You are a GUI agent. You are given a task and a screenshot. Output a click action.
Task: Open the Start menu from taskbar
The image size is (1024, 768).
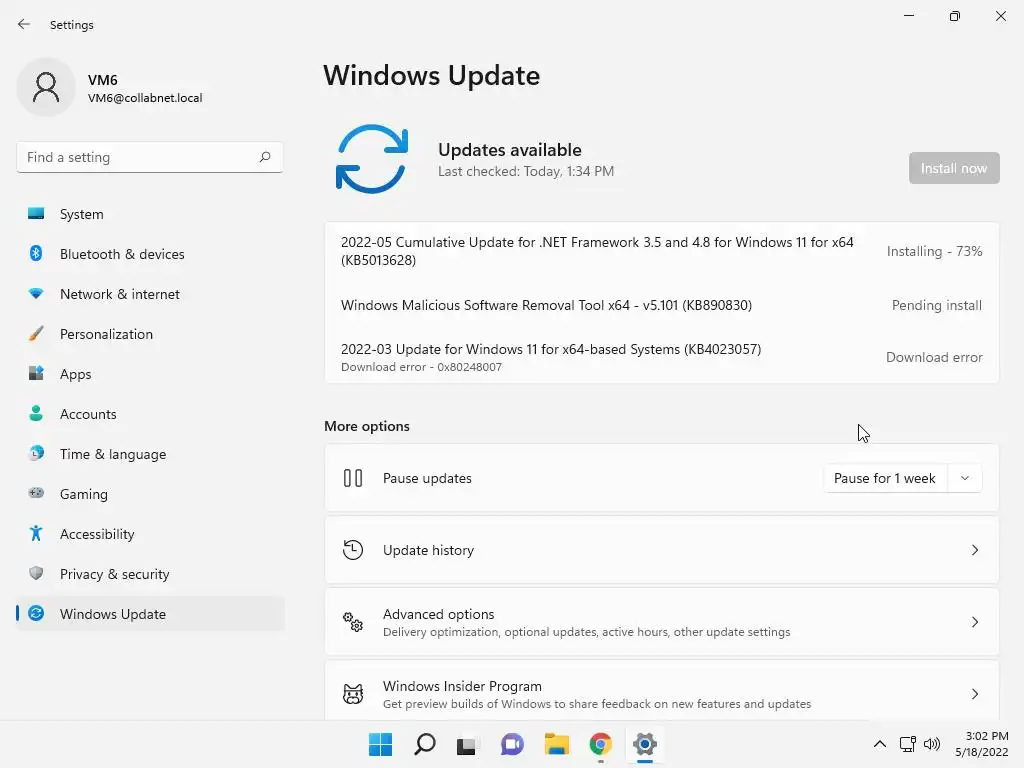click(380, 744)
